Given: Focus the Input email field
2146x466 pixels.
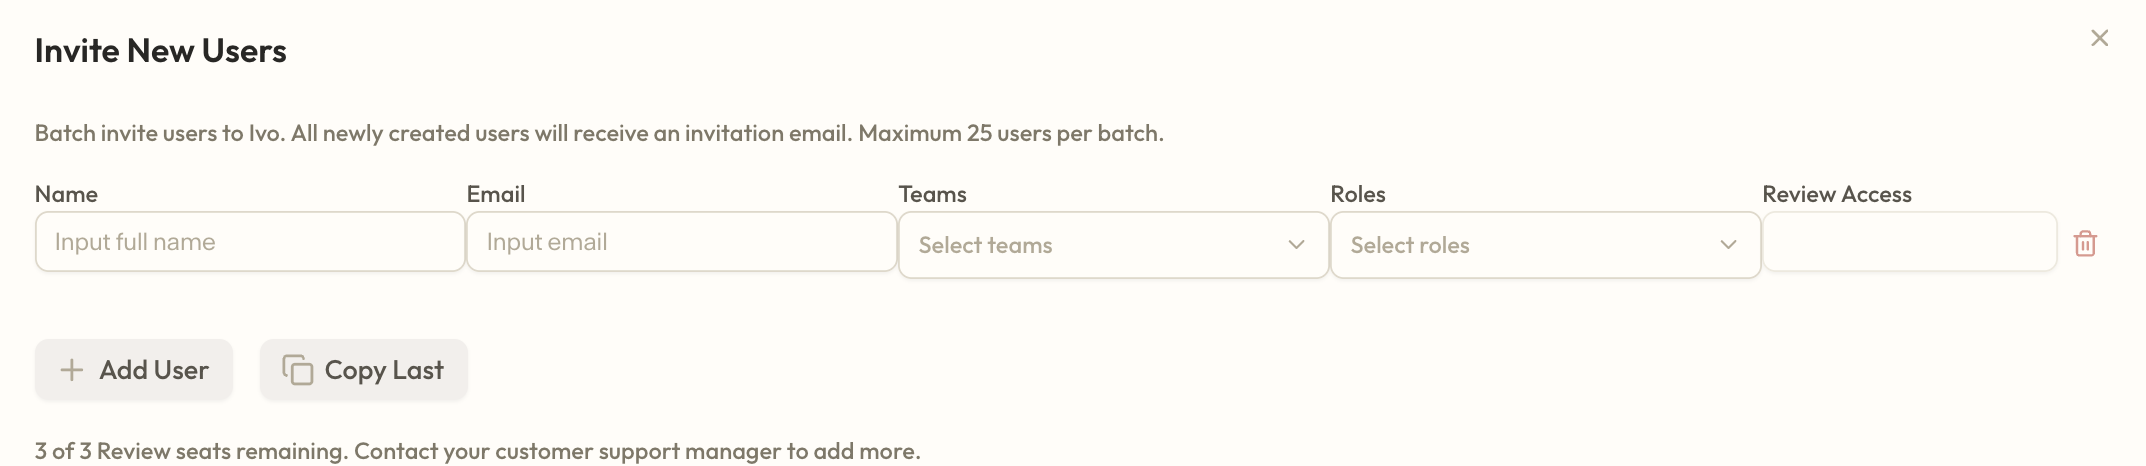Looking at the screenshot, I should pyautogui.click(x=681, y=242).
